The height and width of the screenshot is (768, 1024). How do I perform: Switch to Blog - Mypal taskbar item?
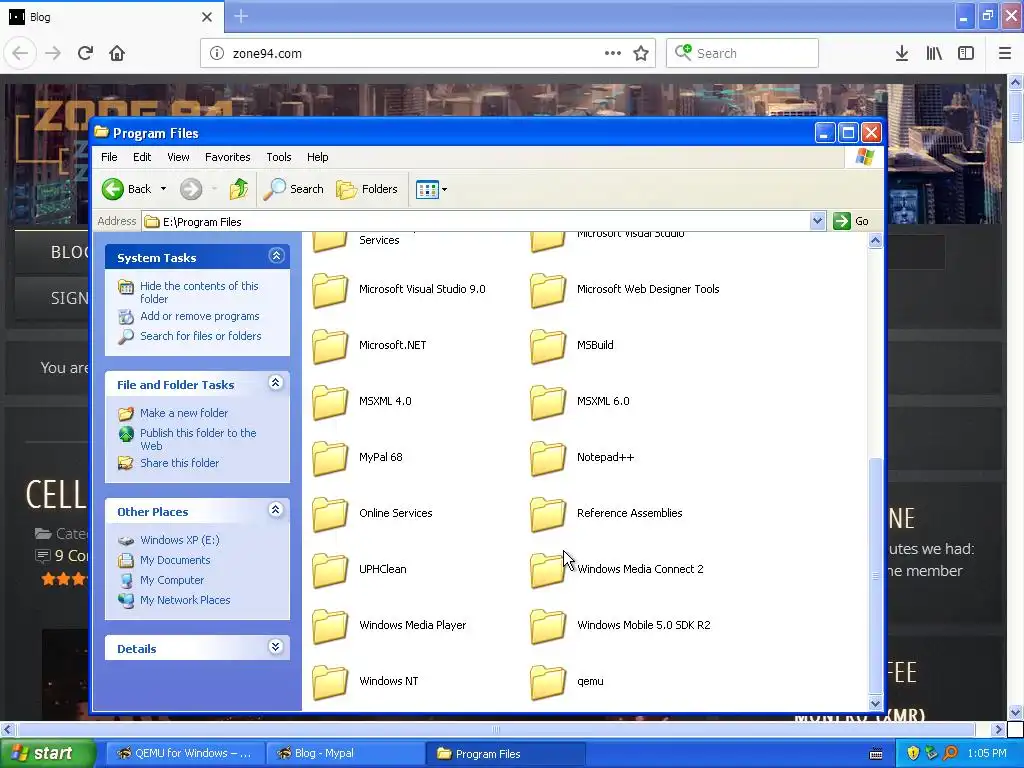point(345,753)
